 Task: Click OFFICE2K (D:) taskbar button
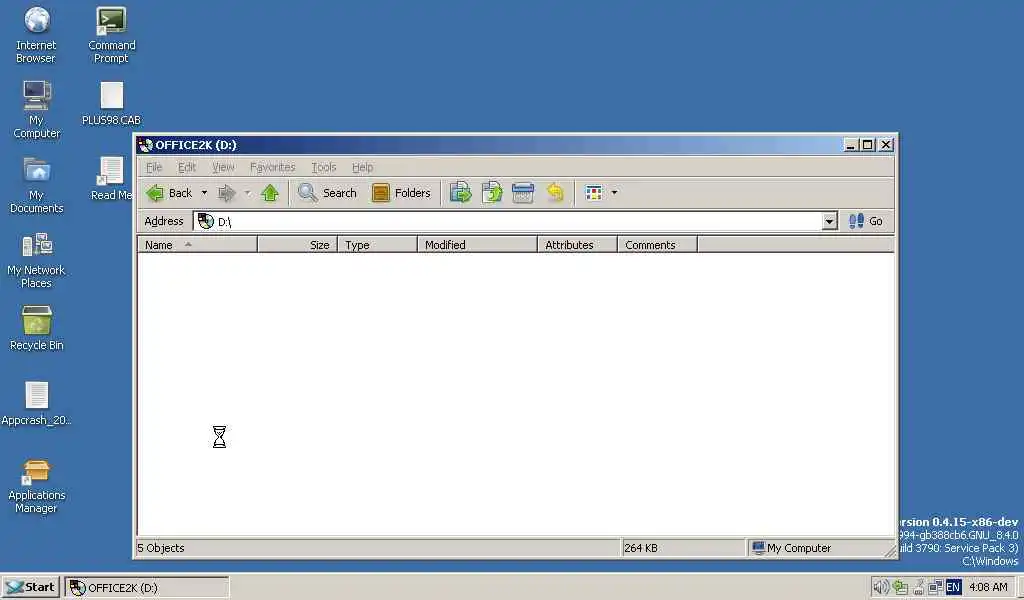pyautogui.click(x=146, y=588)
